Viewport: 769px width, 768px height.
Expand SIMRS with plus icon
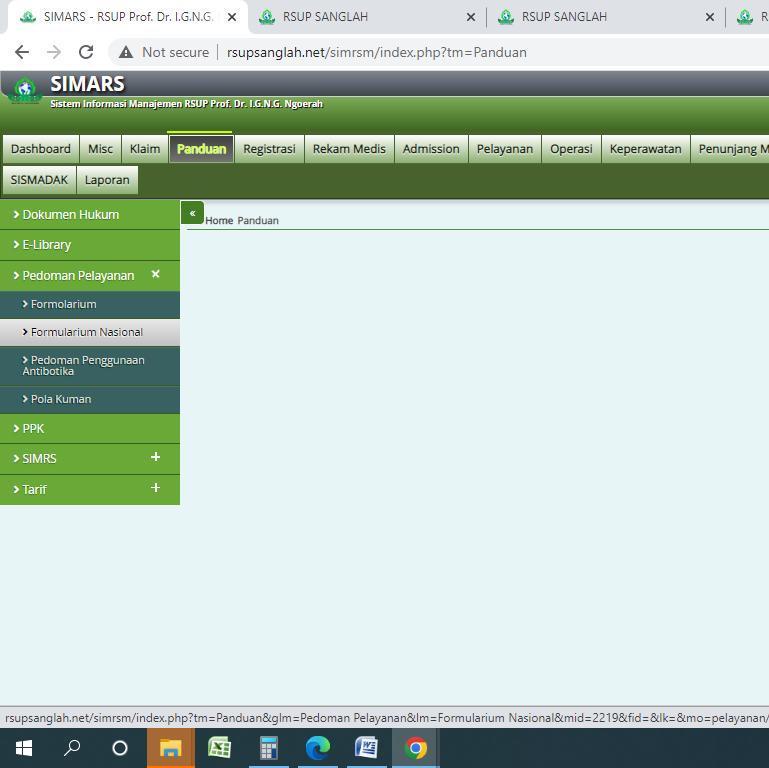pos(155,457)
